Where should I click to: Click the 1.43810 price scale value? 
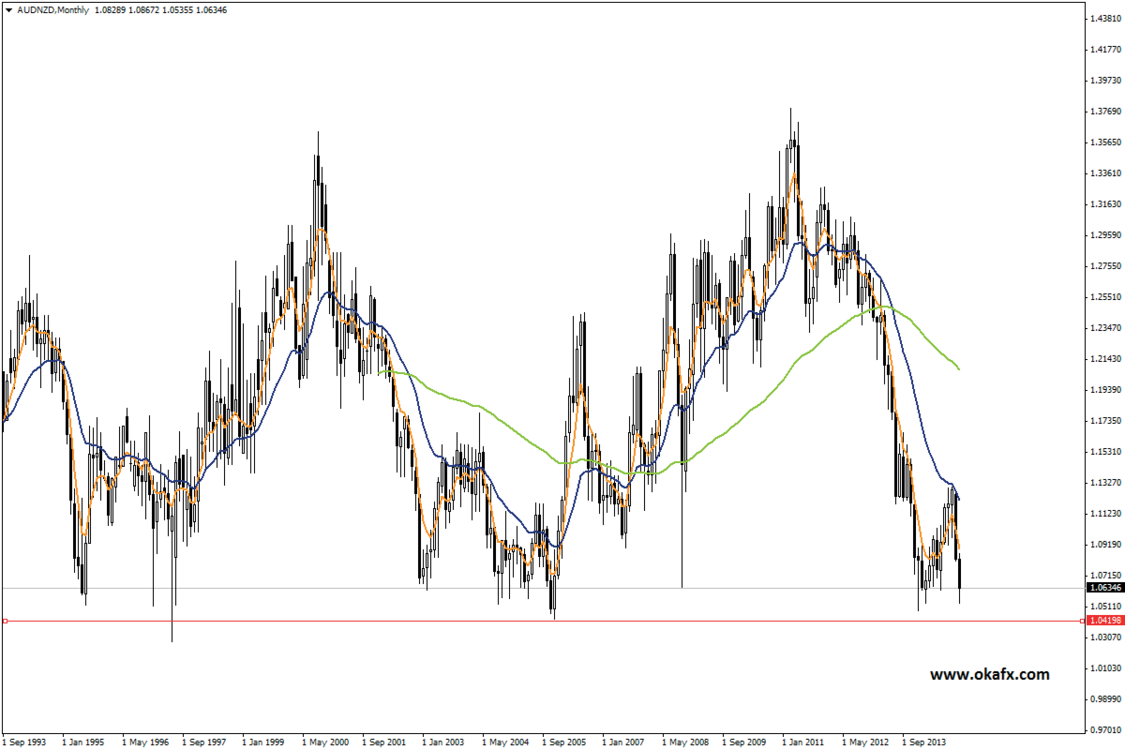(1105, 18)
